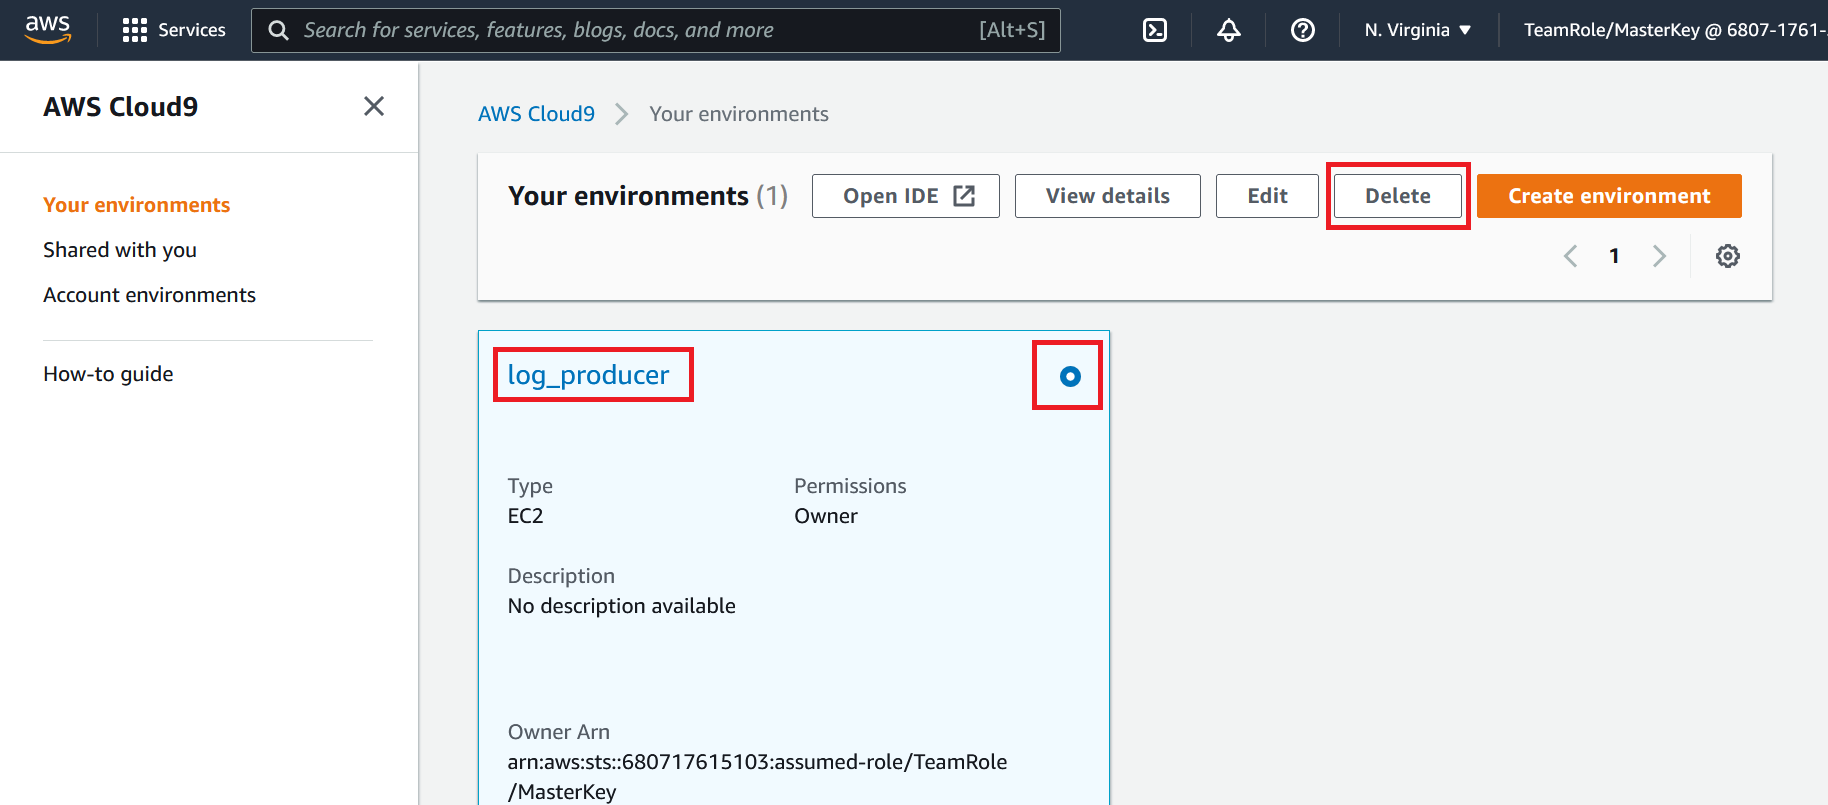Open the notifications bell

(1229, 30)
